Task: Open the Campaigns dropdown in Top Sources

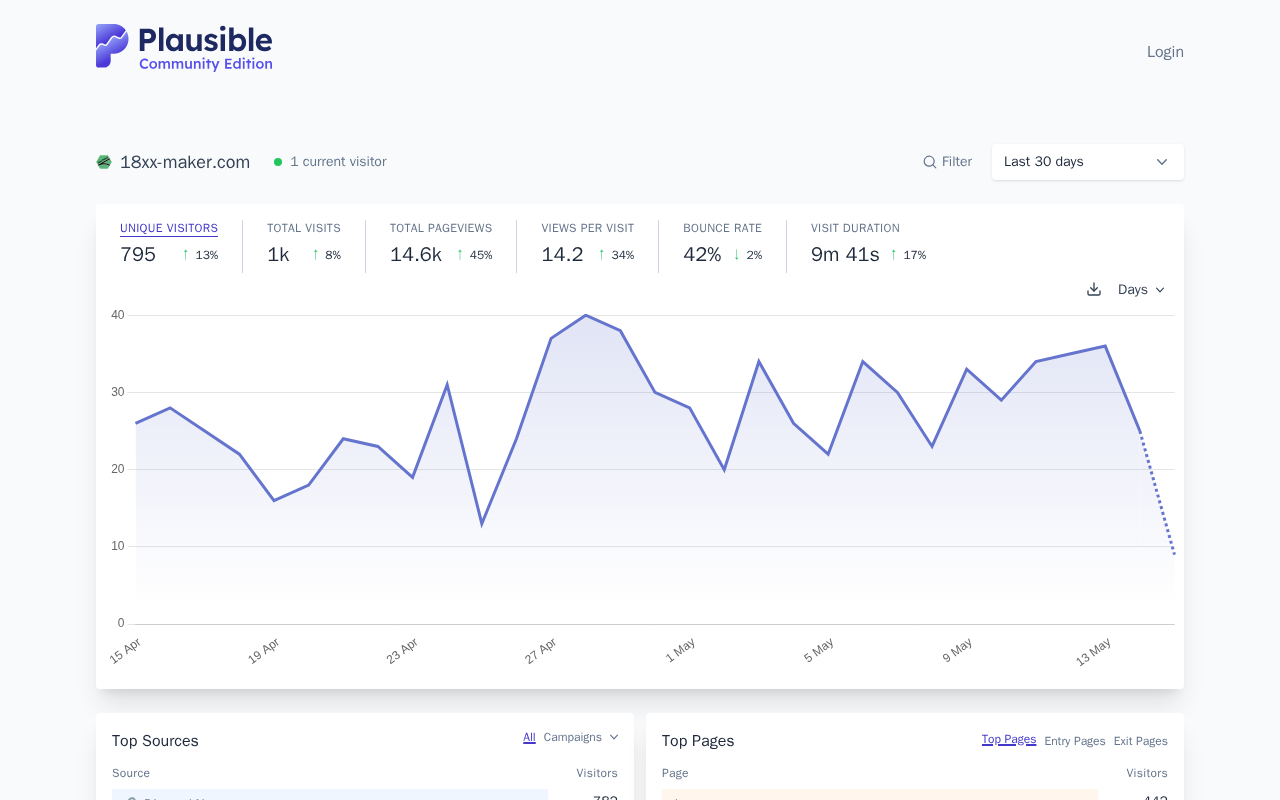Action: pyautogui.click(x=581, y=737)
